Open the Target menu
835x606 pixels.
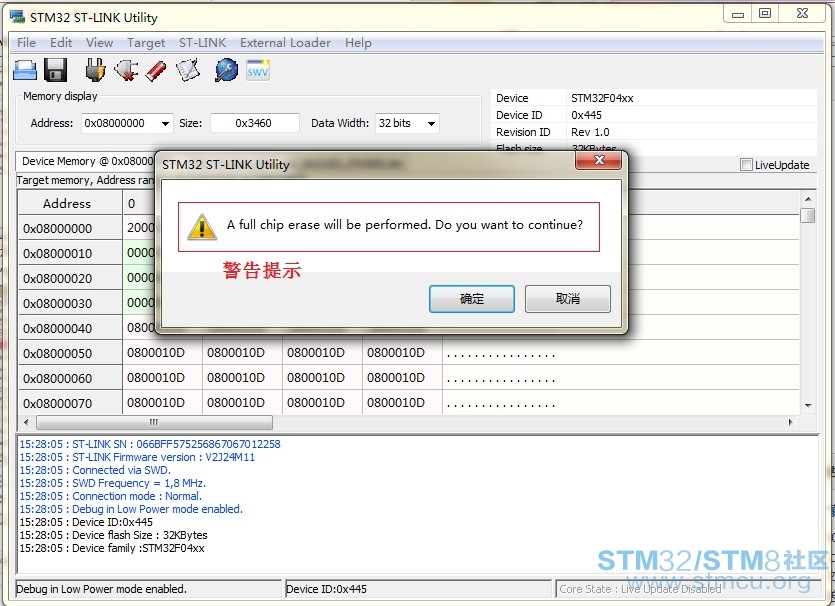pos(146,43)
